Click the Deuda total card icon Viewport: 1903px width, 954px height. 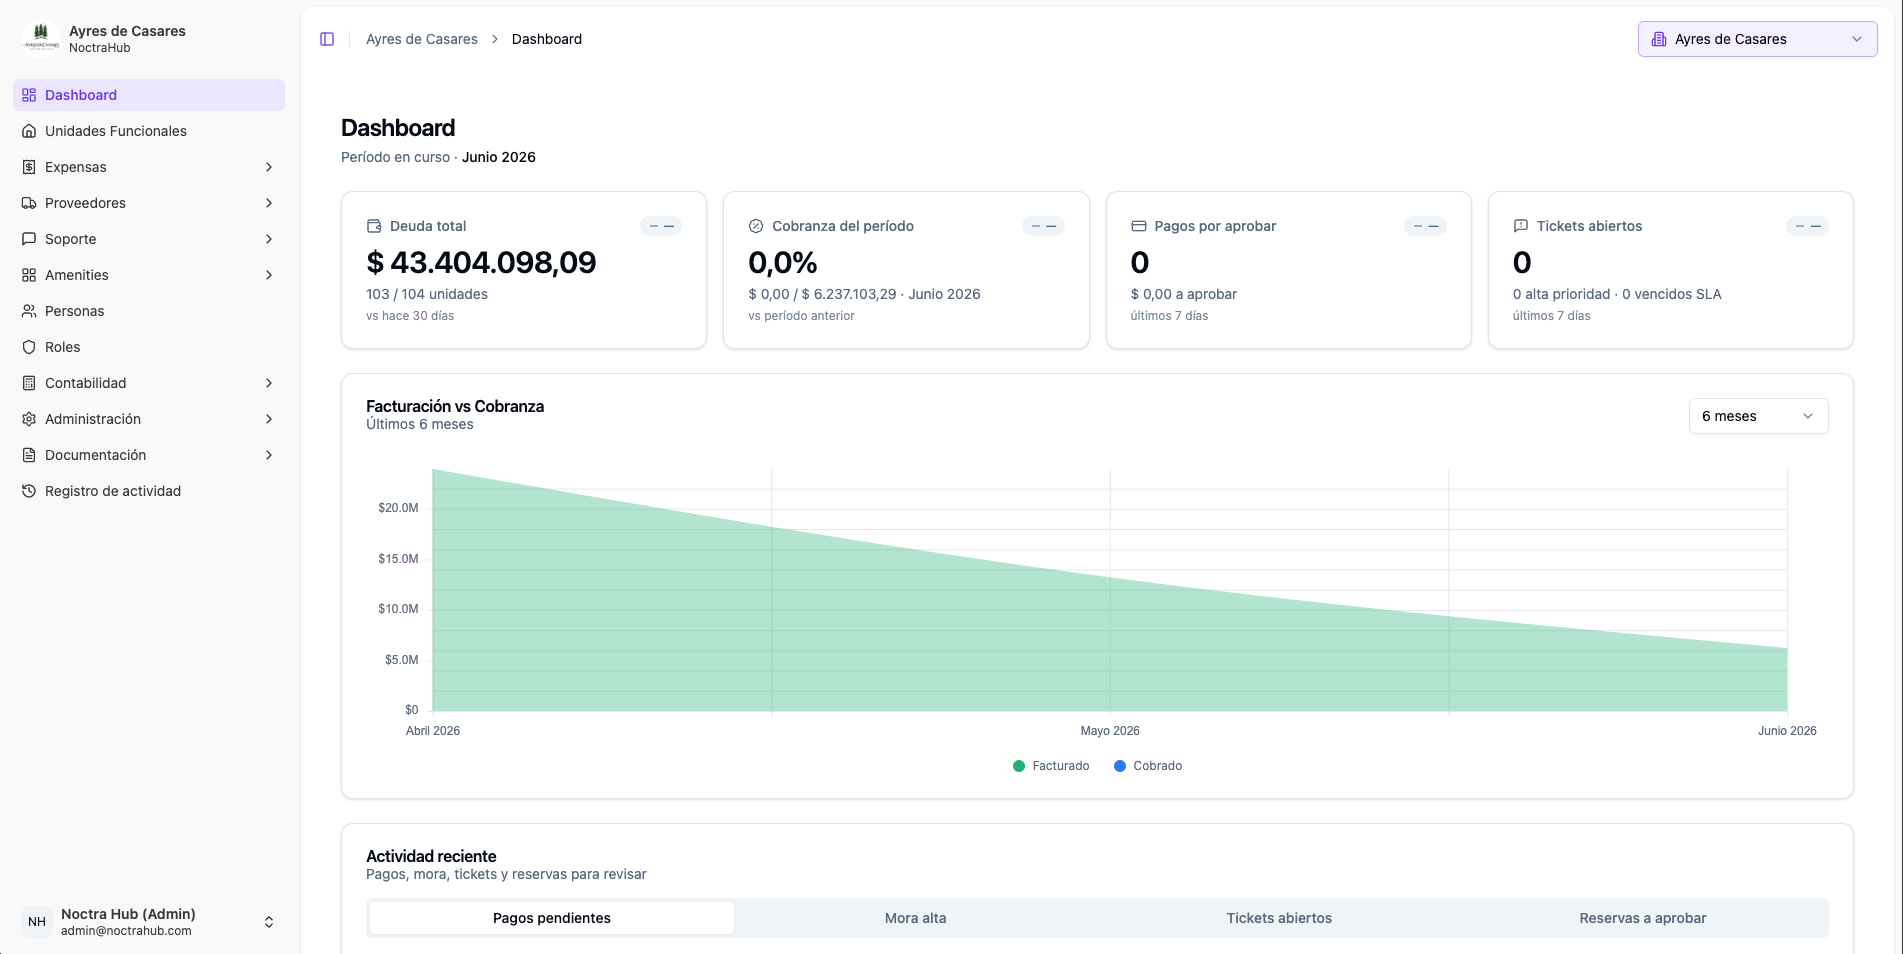[374, 226]
